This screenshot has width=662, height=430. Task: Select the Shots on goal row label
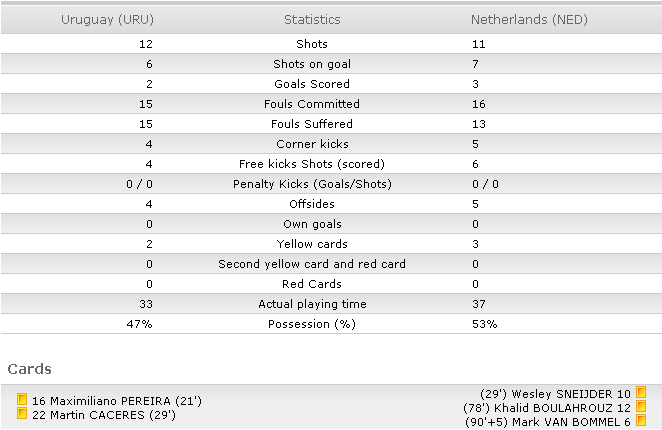tap(312, 64)
